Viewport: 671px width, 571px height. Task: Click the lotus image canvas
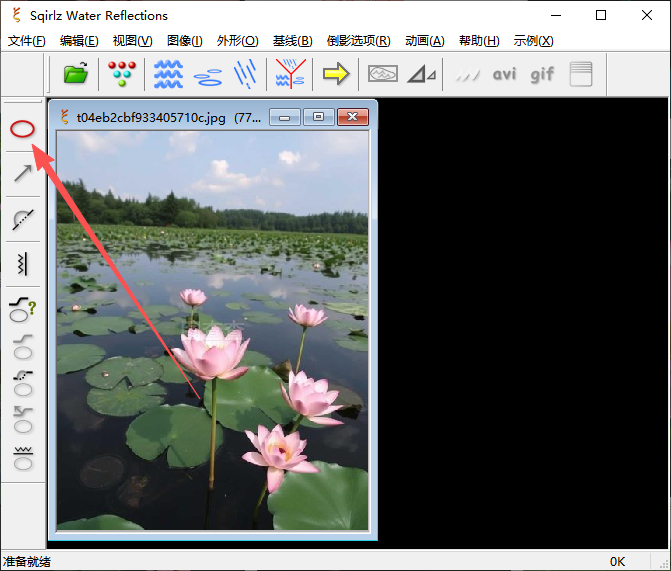click(x=212, y=330)
